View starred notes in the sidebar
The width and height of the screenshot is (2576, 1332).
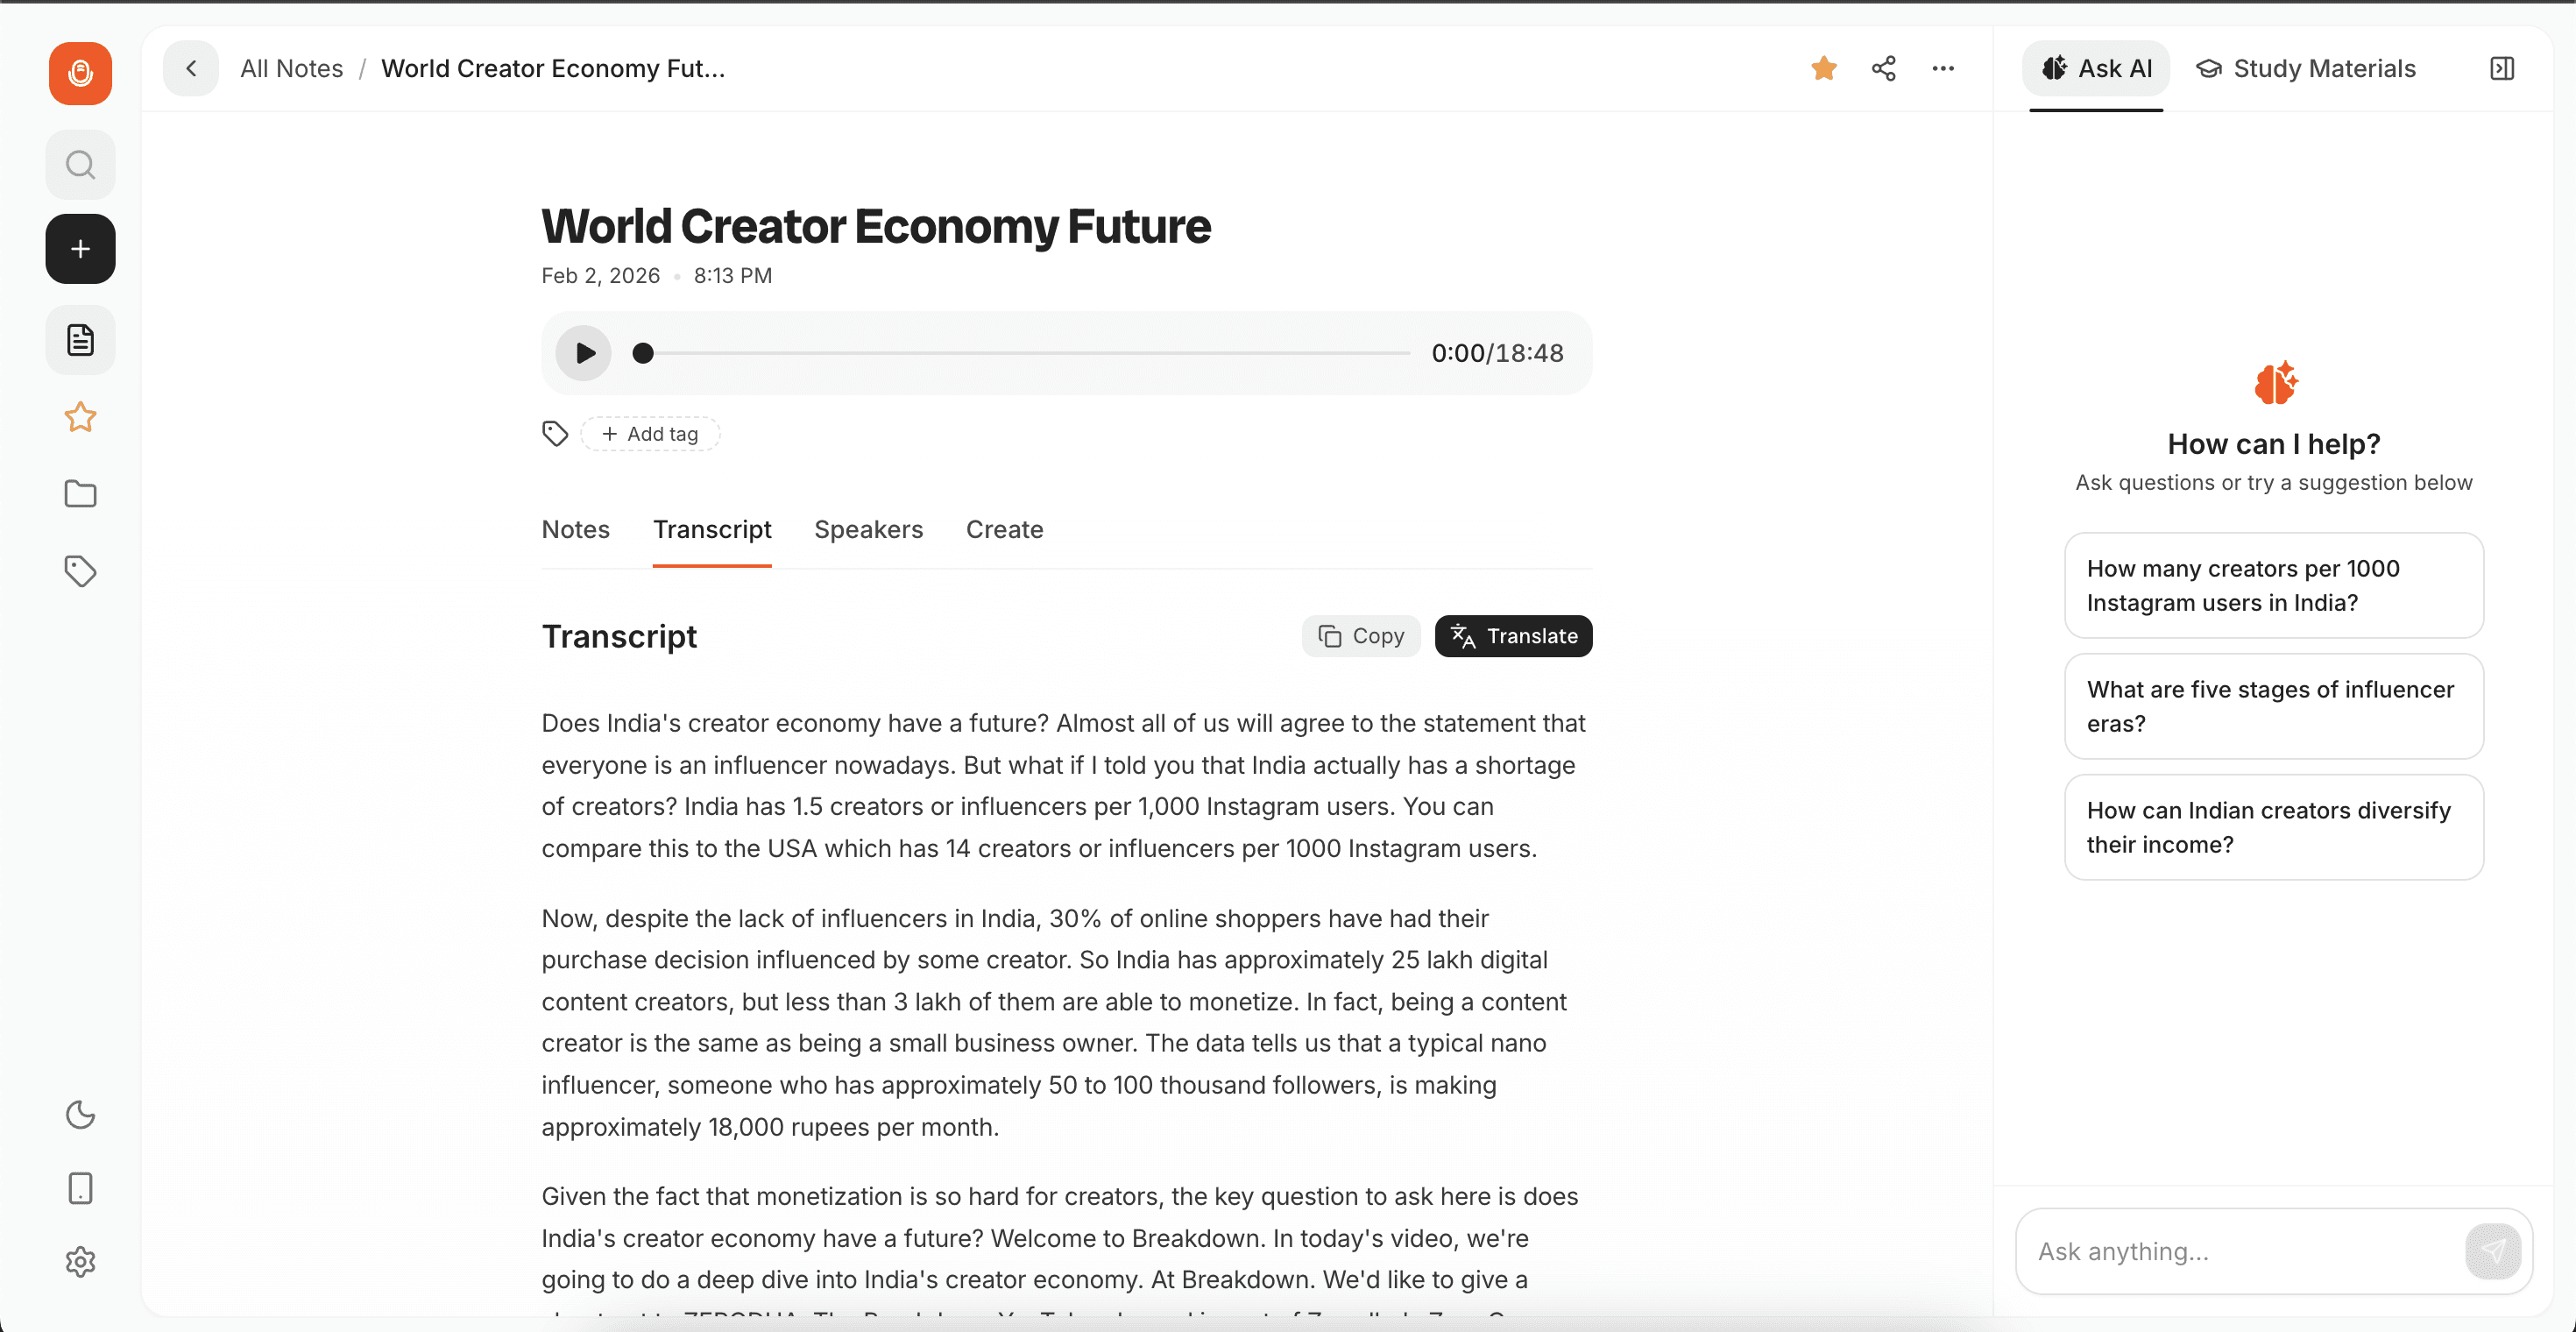(80, 417)
